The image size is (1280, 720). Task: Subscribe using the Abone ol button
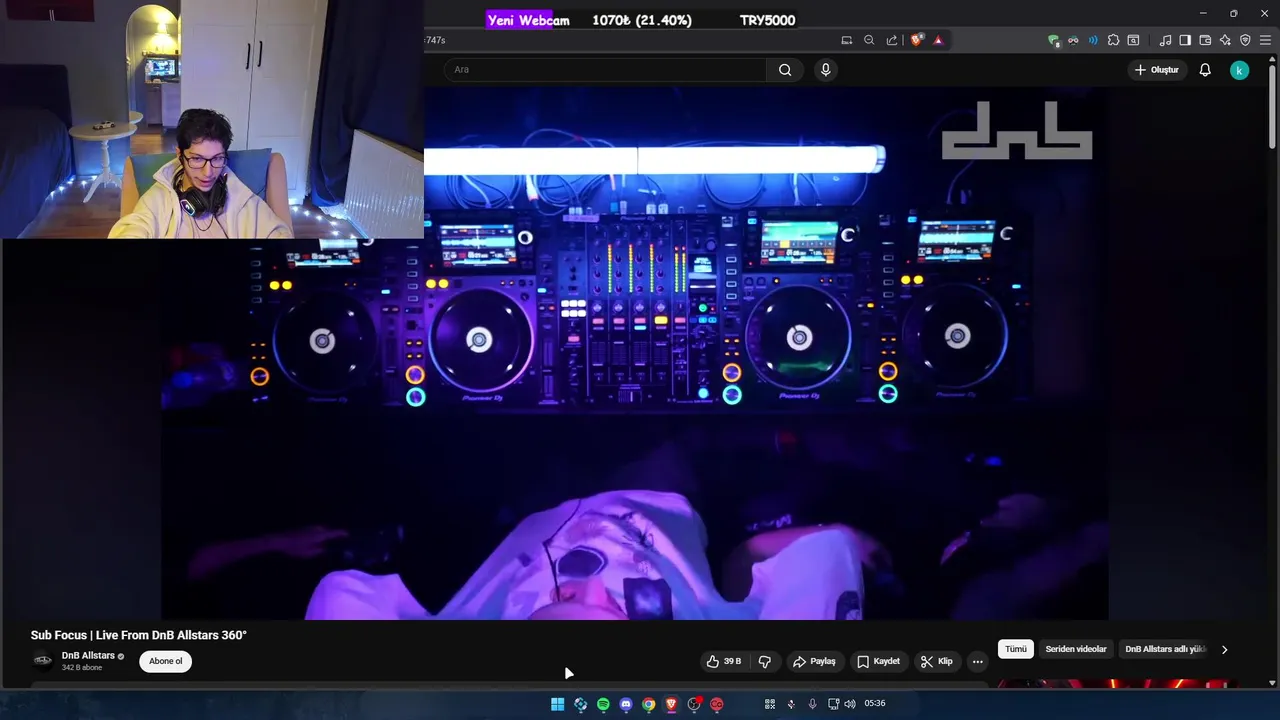(x=166, y=661)
